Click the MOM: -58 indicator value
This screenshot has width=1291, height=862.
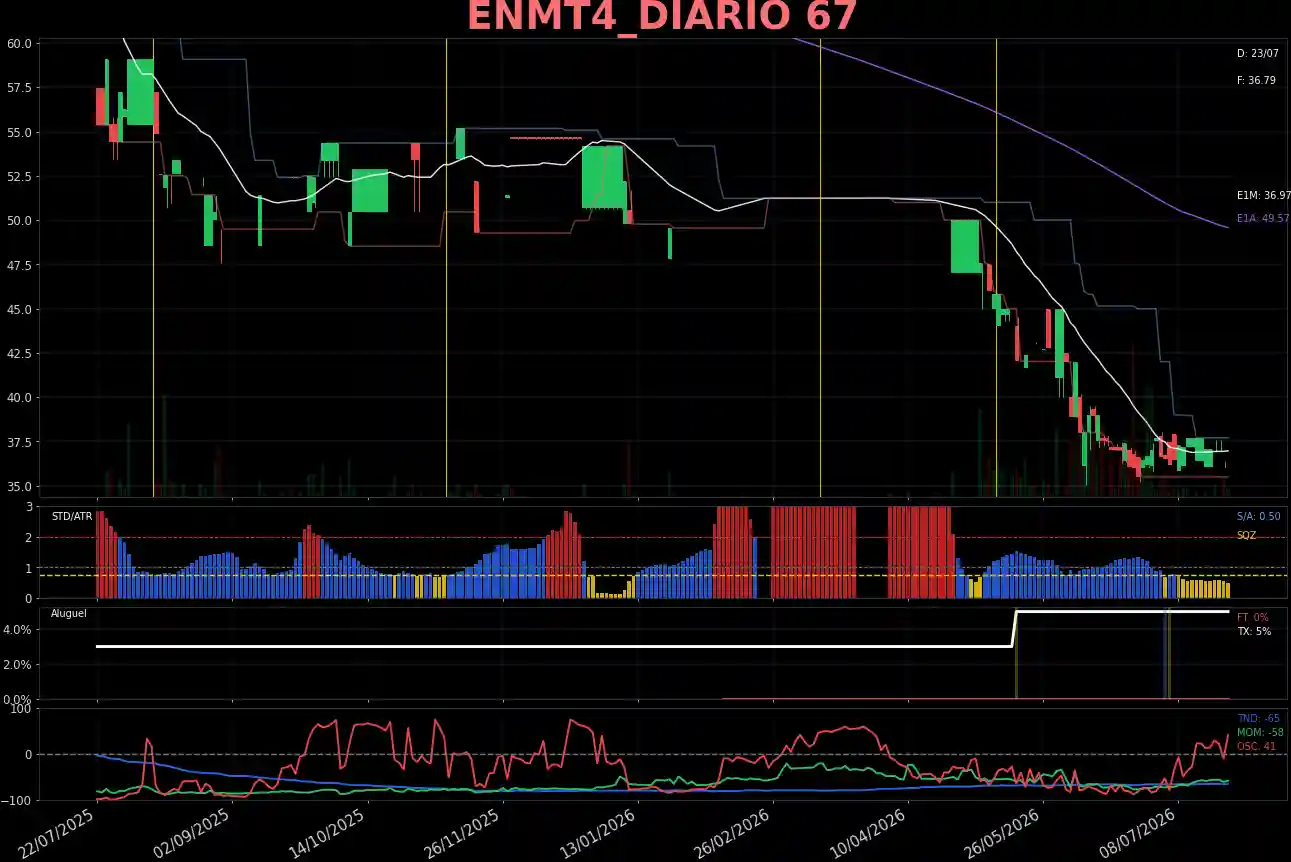[1260, 733]
